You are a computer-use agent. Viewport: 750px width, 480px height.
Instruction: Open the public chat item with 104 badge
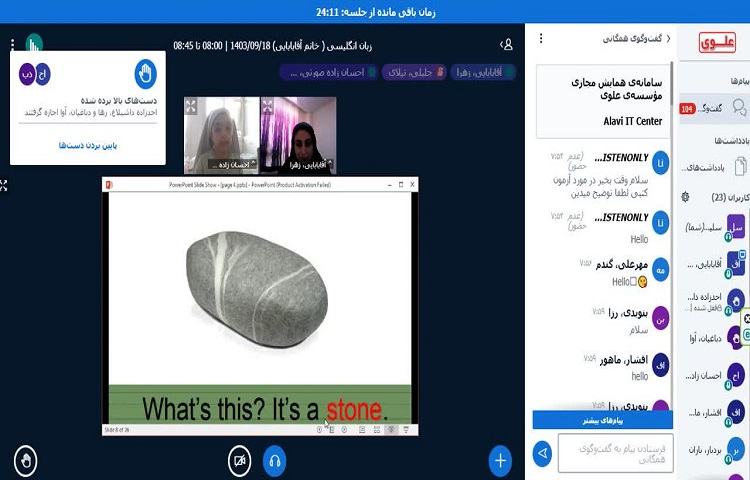point(714,109)
